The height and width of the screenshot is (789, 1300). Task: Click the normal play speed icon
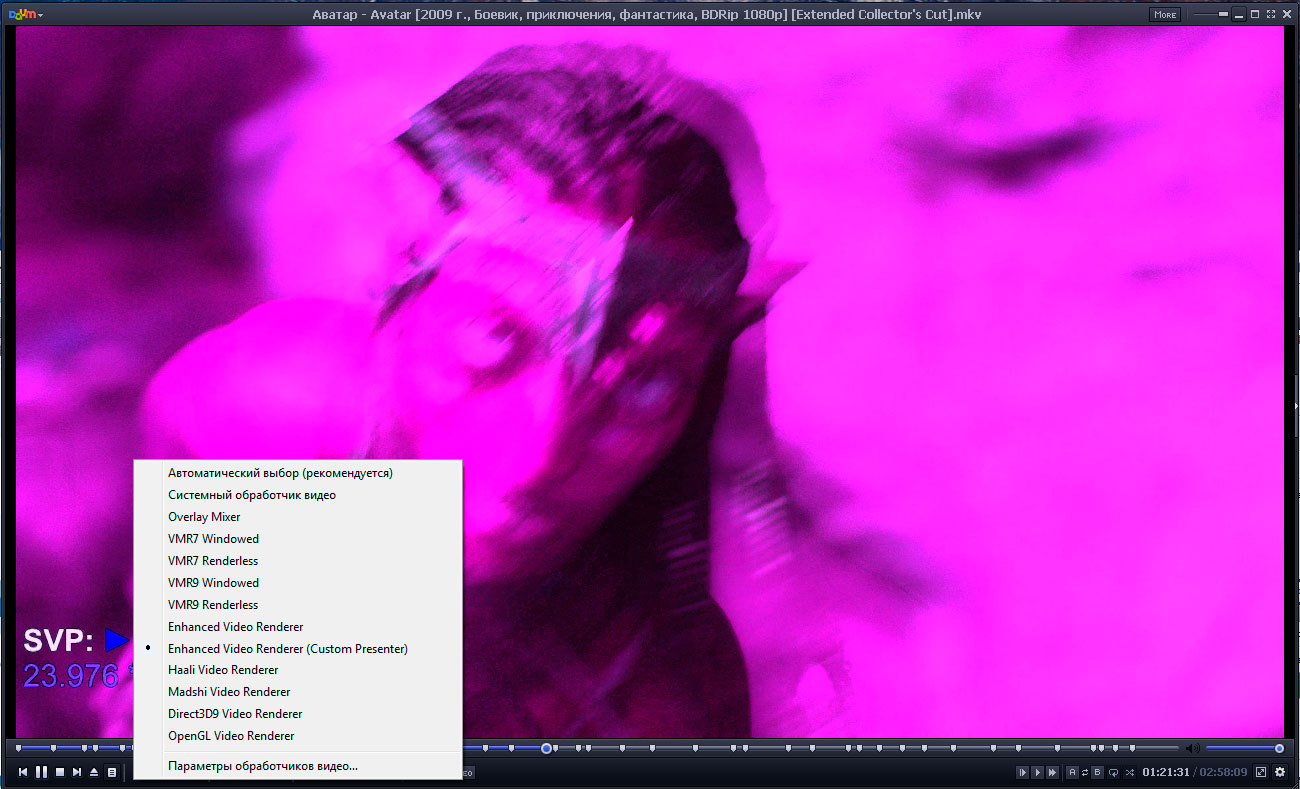(1037, 772)
